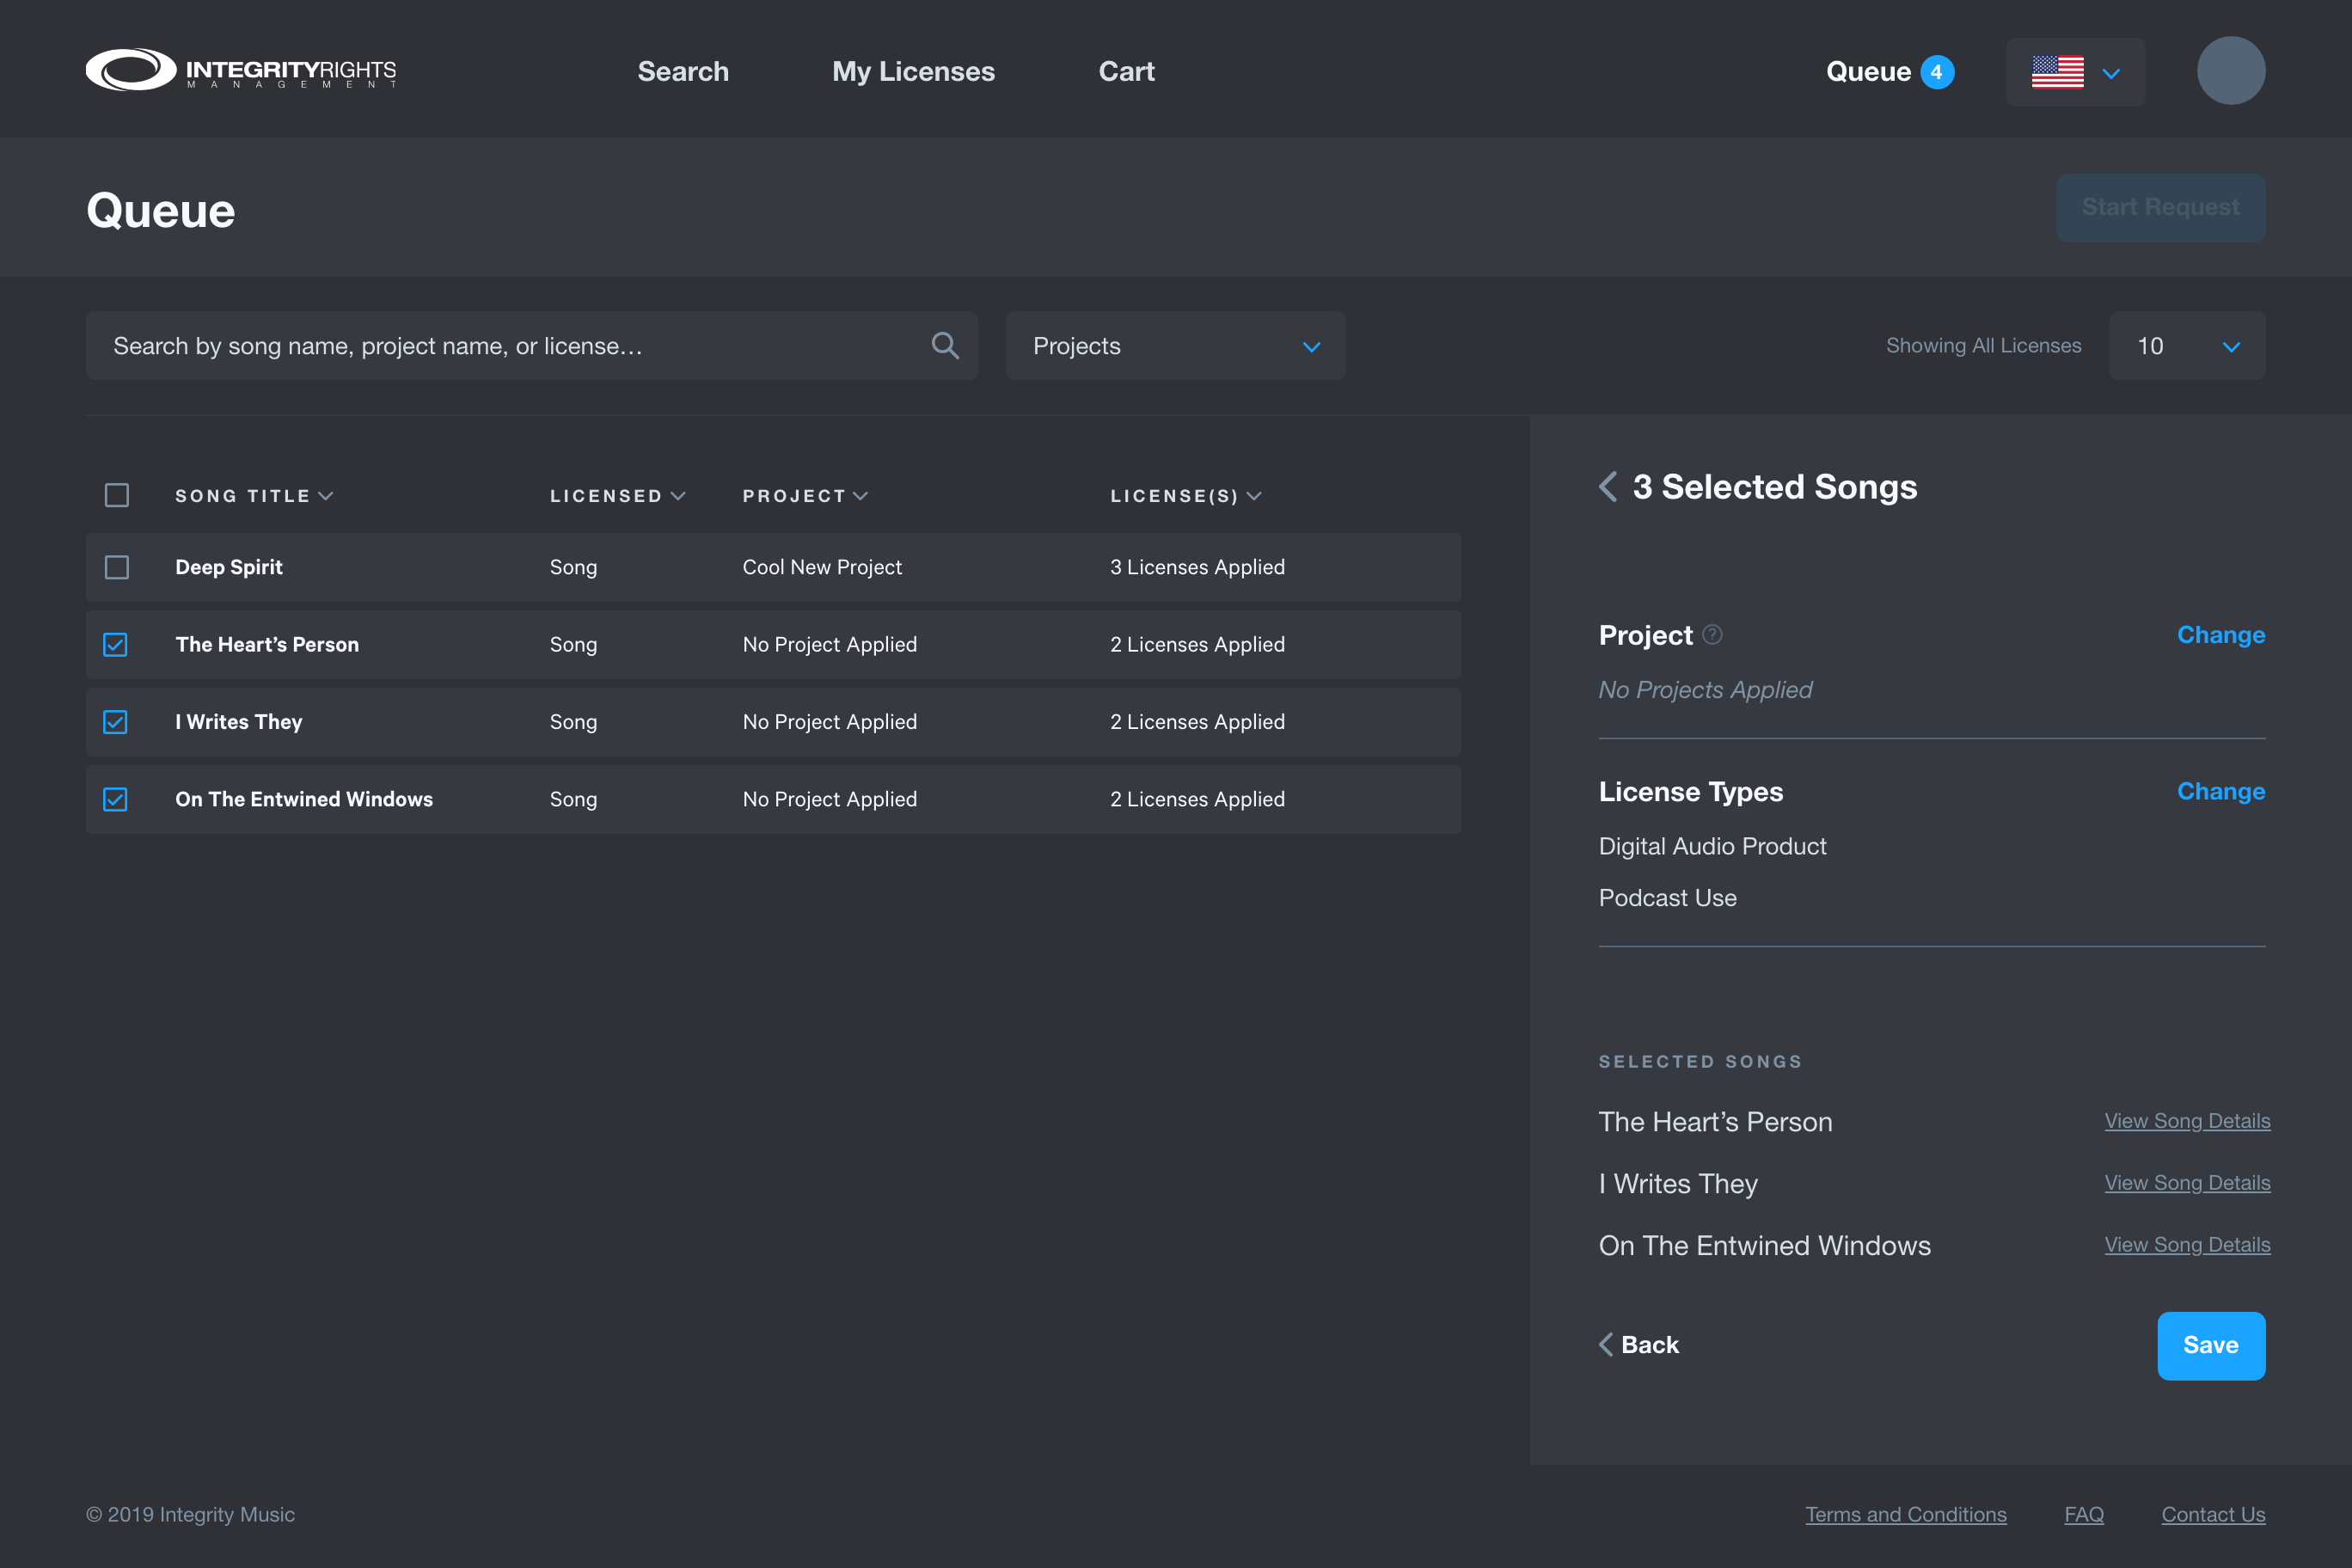This screenshot has height=1568, width=2352.
Task: Open My Licenses nav item
Action: (913, 71)
